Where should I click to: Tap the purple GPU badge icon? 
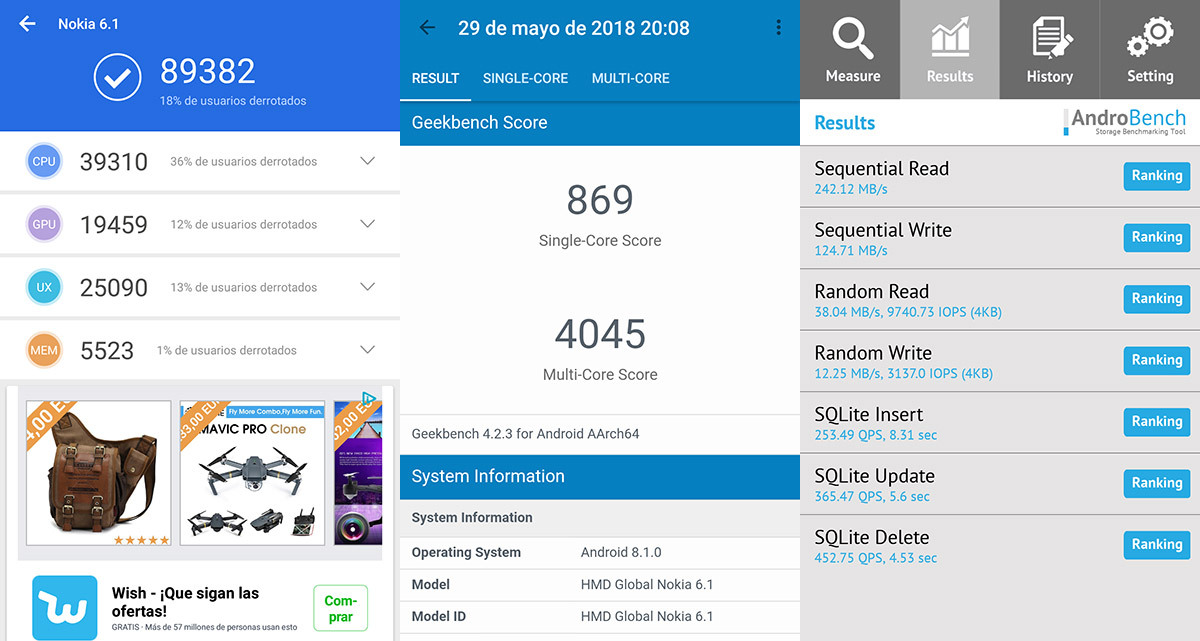[44, 225]
